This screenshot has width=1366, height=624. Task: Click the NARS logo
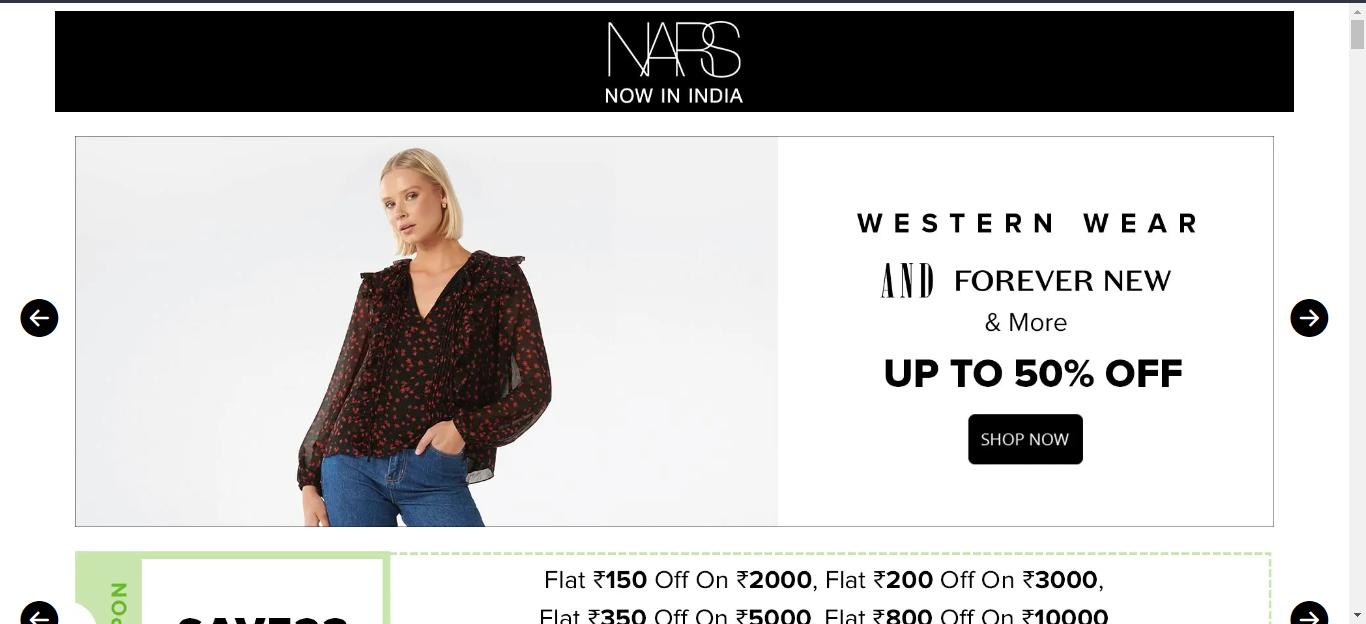point(674,50)
